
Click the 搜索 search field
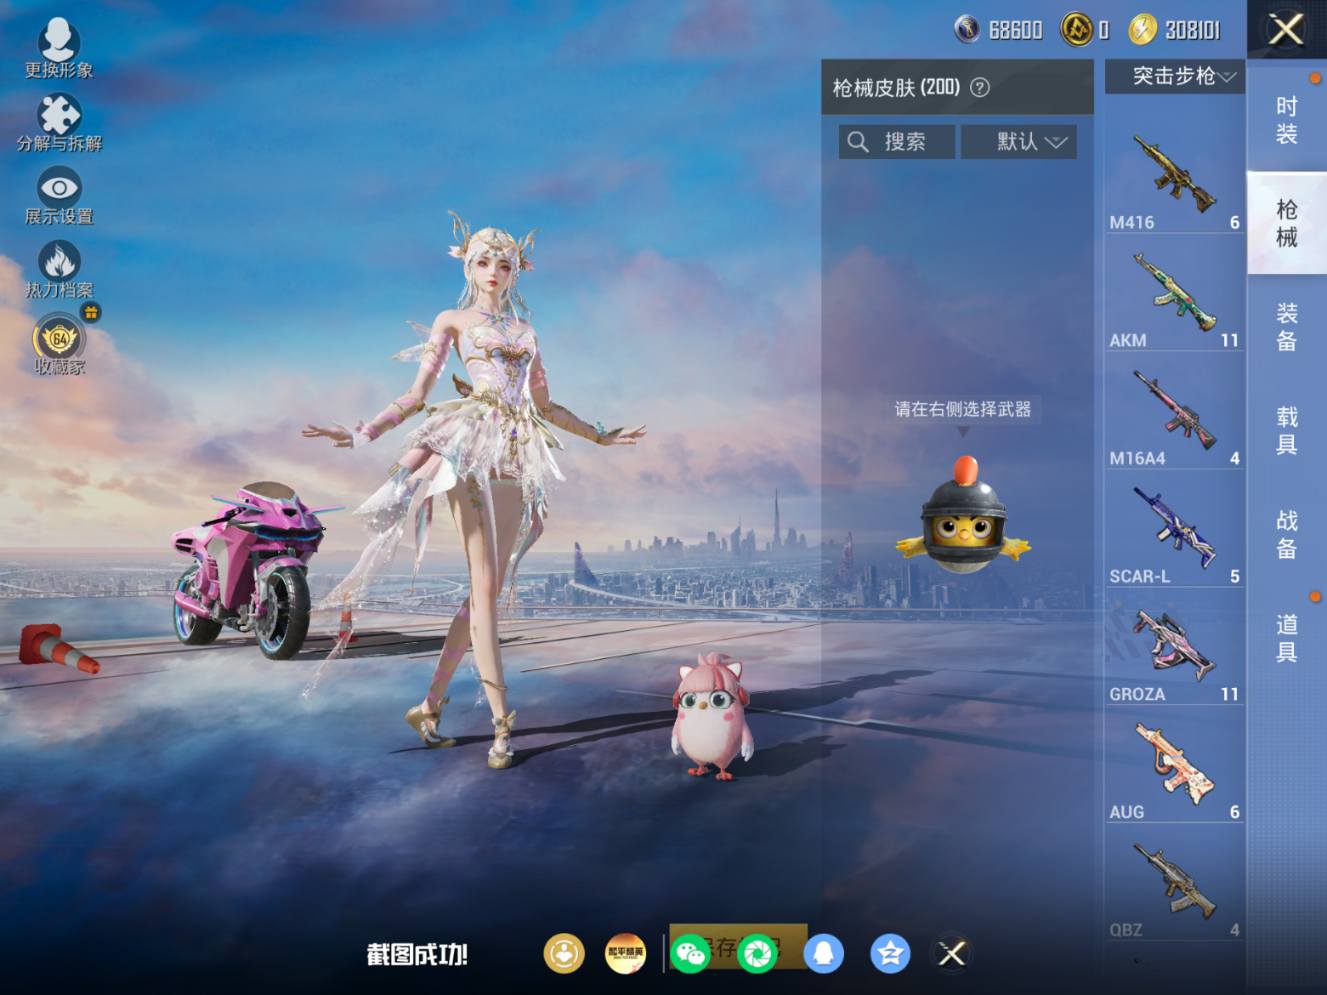pyautogui.click(x=896, y=142)
